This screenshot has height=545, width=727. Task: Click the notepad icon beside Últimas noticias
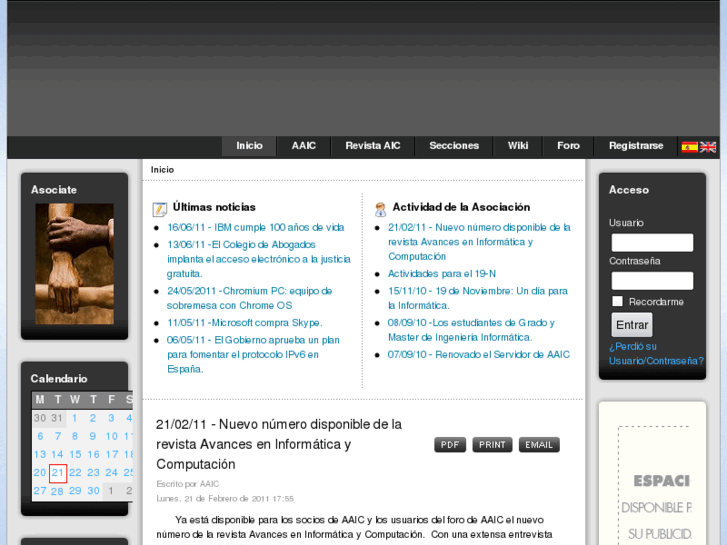(159, 209)
